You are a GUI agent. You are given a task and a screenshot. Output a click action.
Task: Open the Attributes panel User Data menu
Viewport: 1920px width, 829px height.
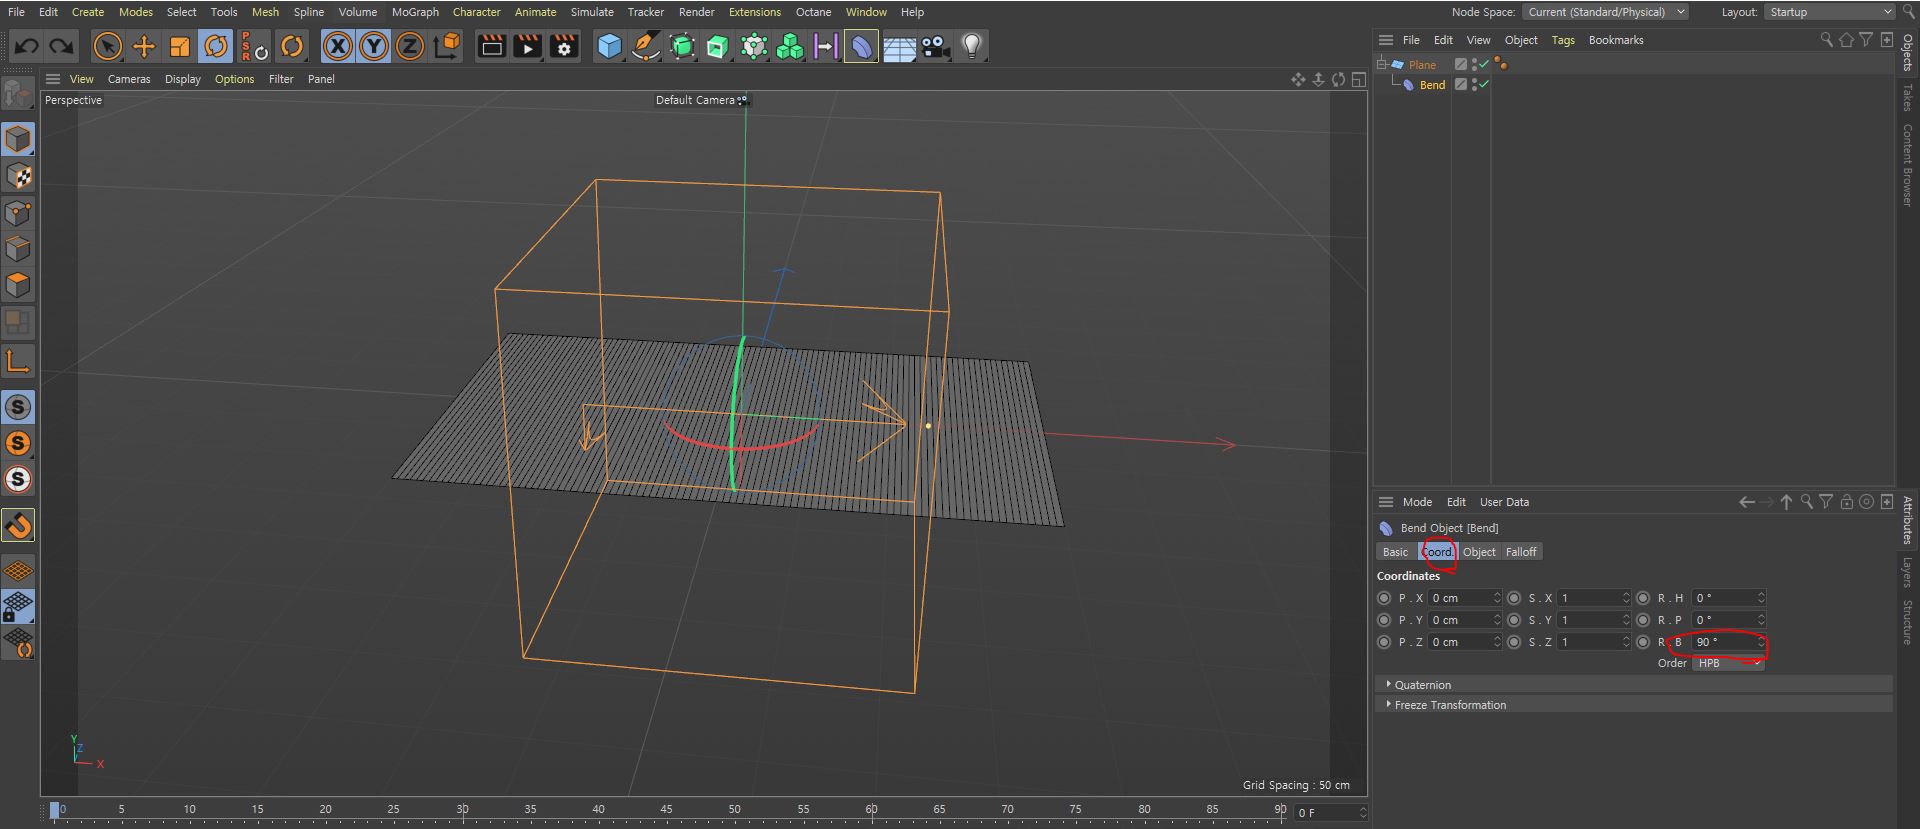1504,502
